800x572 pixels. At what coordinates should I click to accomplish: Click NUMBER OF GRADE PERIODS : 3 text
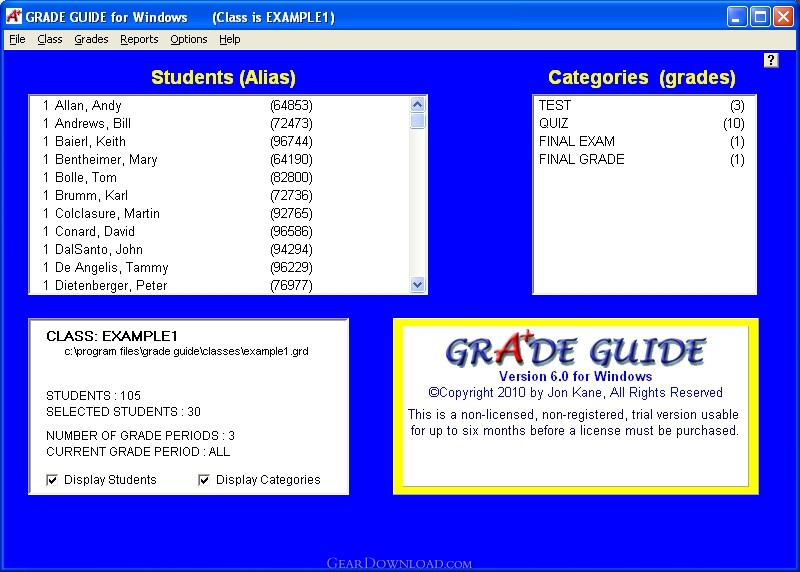click(140, 436)
